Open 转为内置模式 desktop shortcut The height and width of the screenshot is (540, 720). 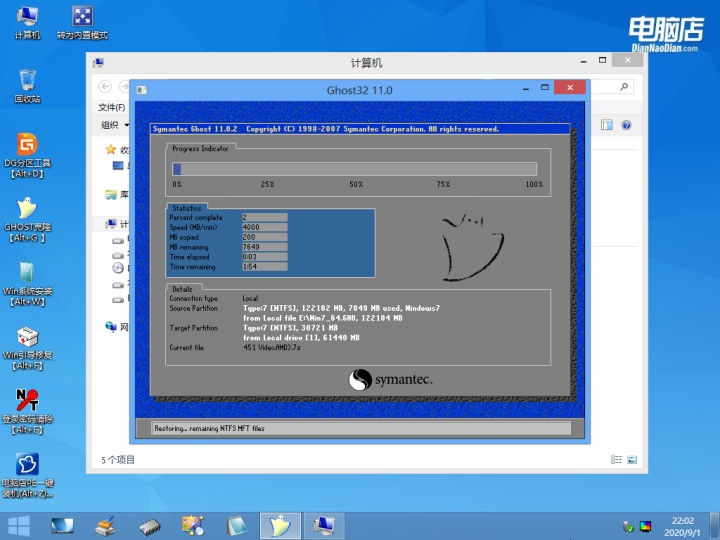tap(82, 23)
